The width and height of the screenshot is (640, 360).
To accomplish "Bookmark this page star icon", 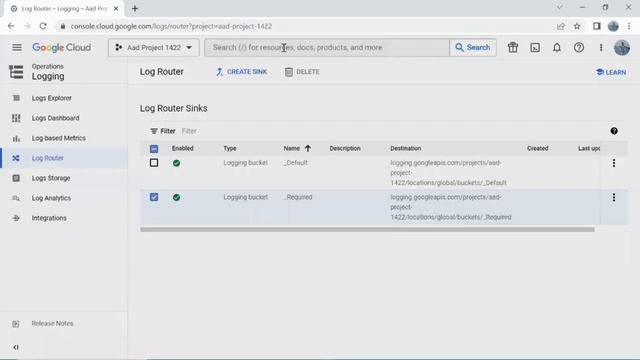I will coord(577,26).
